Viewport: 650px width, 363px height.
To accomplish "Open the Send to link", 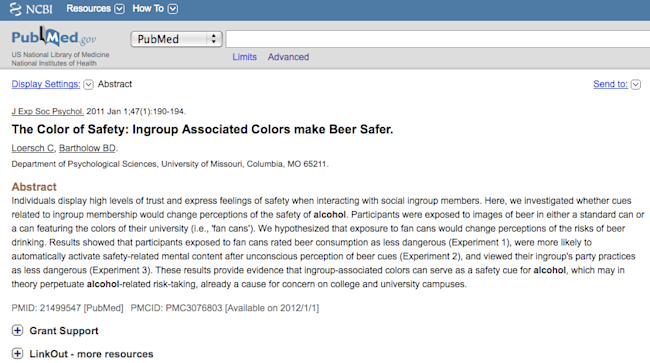I will [610, 84].
